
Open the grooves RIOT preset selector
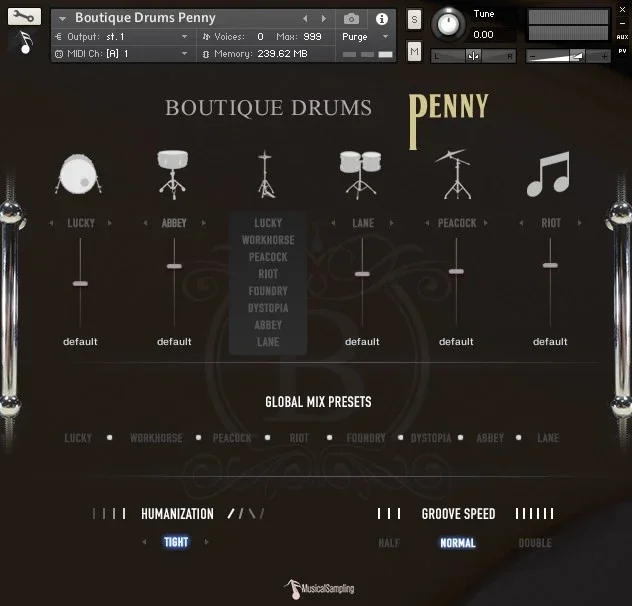pyautogui.click(x=551, y=223)
